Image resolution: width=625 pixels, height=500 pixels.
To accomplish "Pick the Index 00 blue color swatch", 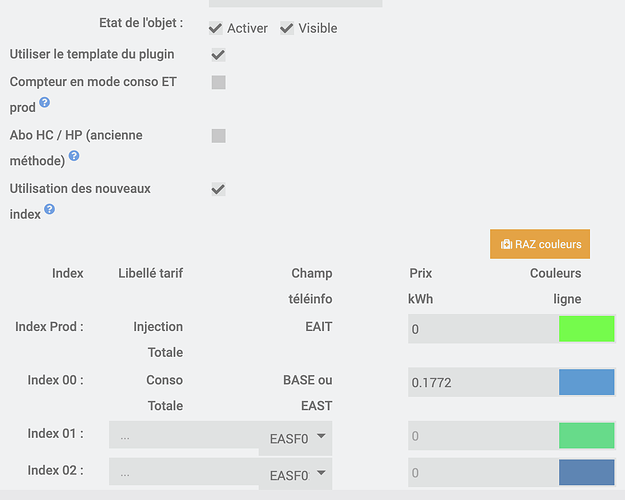I will click(587, 382).
